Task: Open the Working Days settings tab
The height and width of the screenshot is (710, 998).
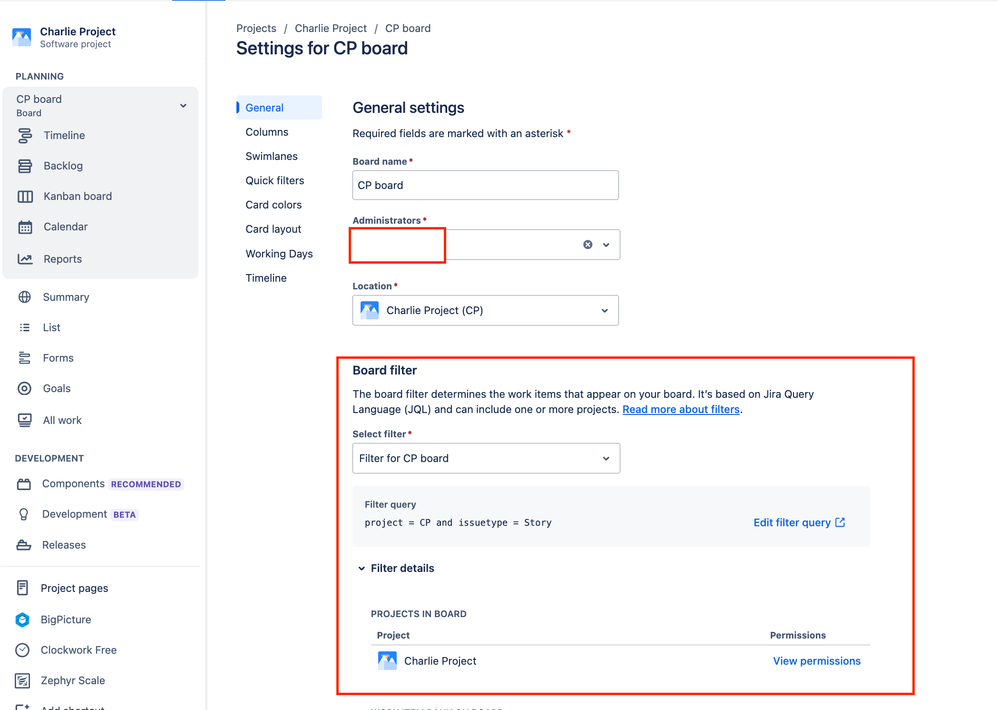Action: (279, 254)
